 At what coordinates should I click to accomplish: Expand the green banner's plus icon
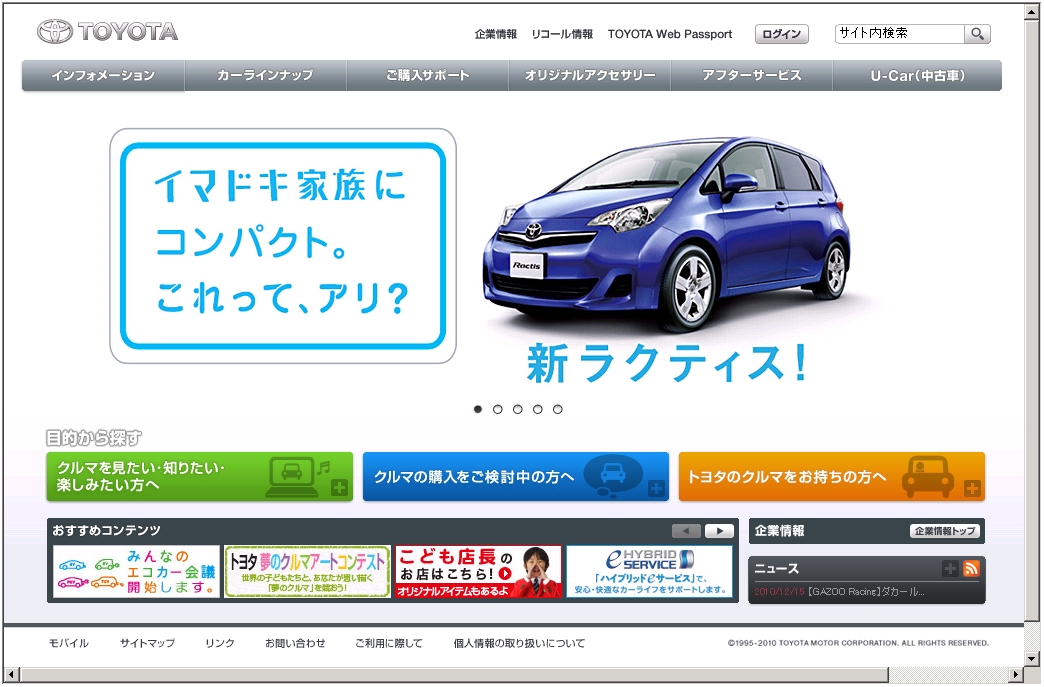339,489
